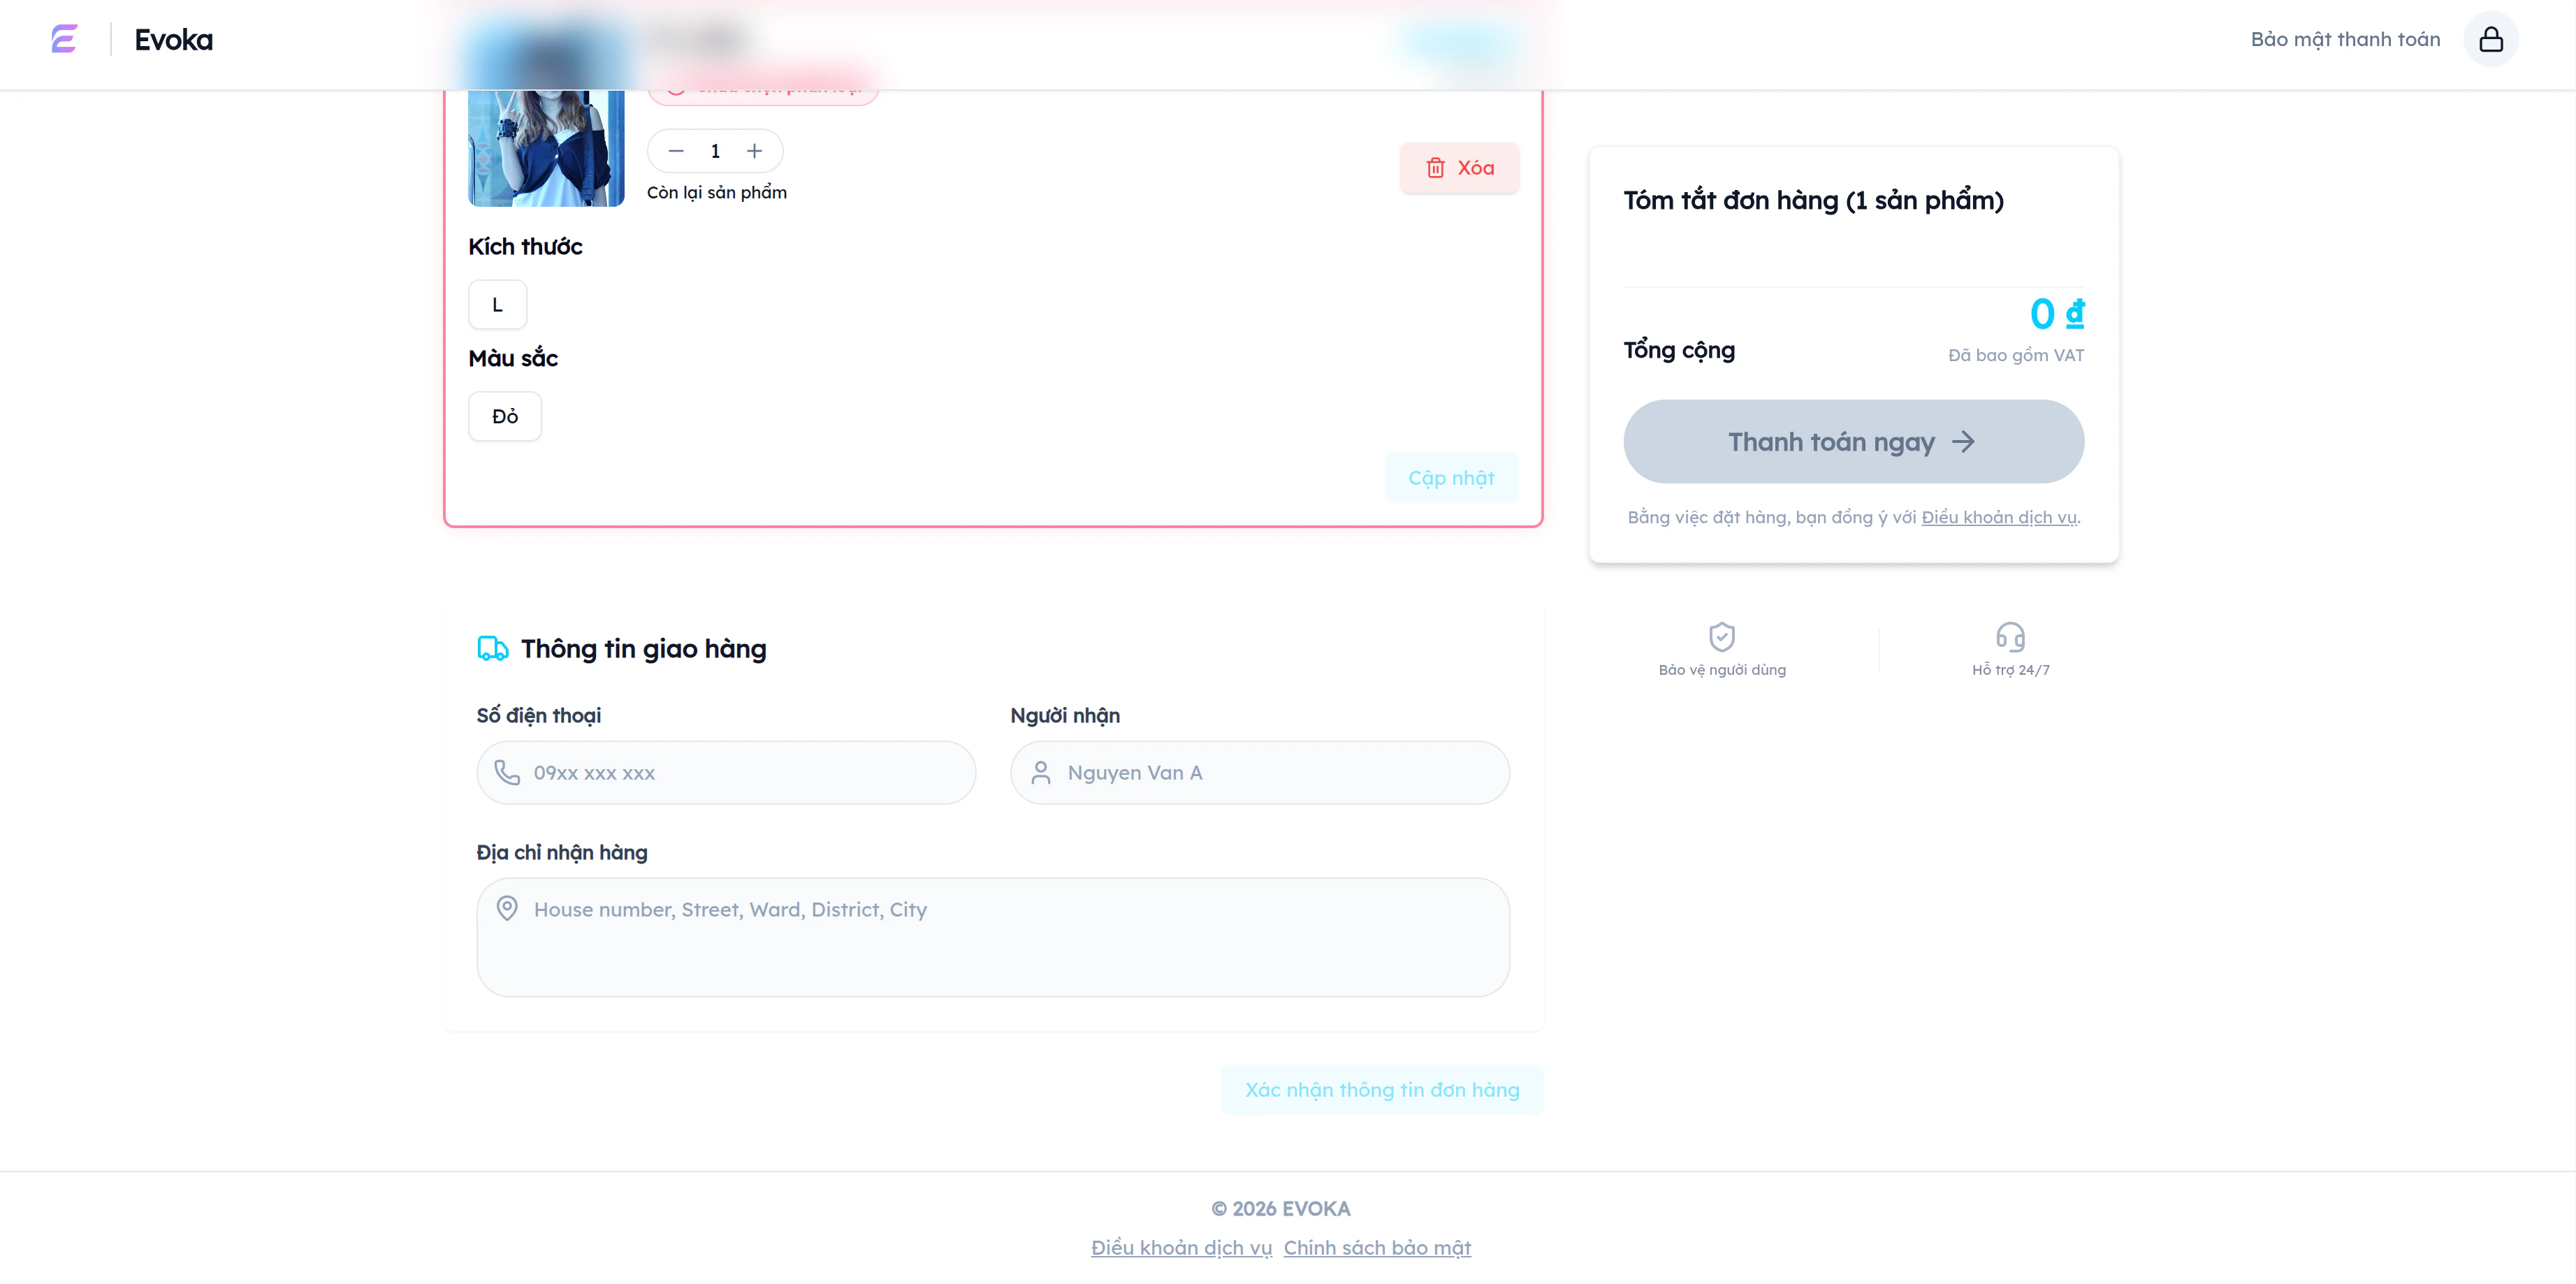Select size L for the product

497,304
